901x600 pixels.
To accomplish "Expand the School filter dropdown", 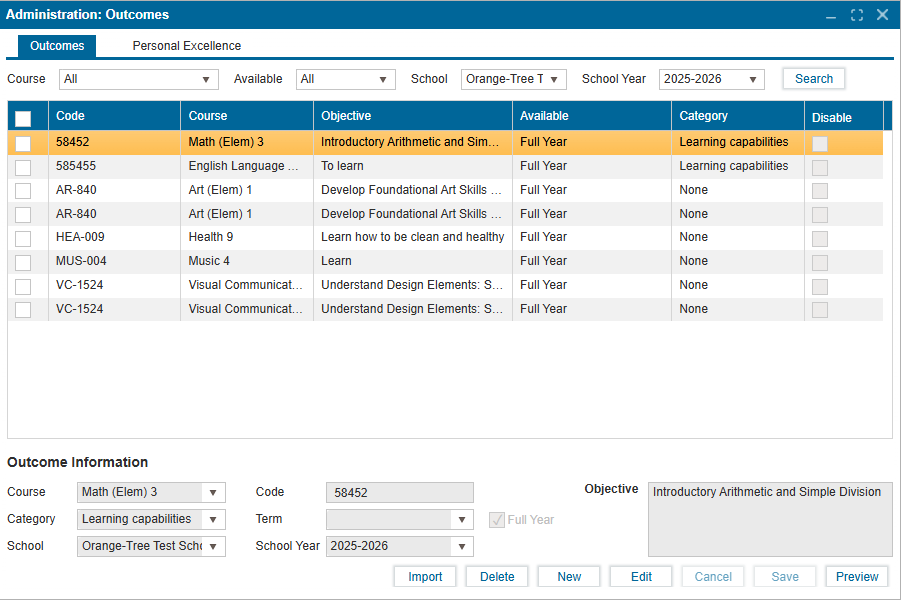I will (x=513, y=79).
